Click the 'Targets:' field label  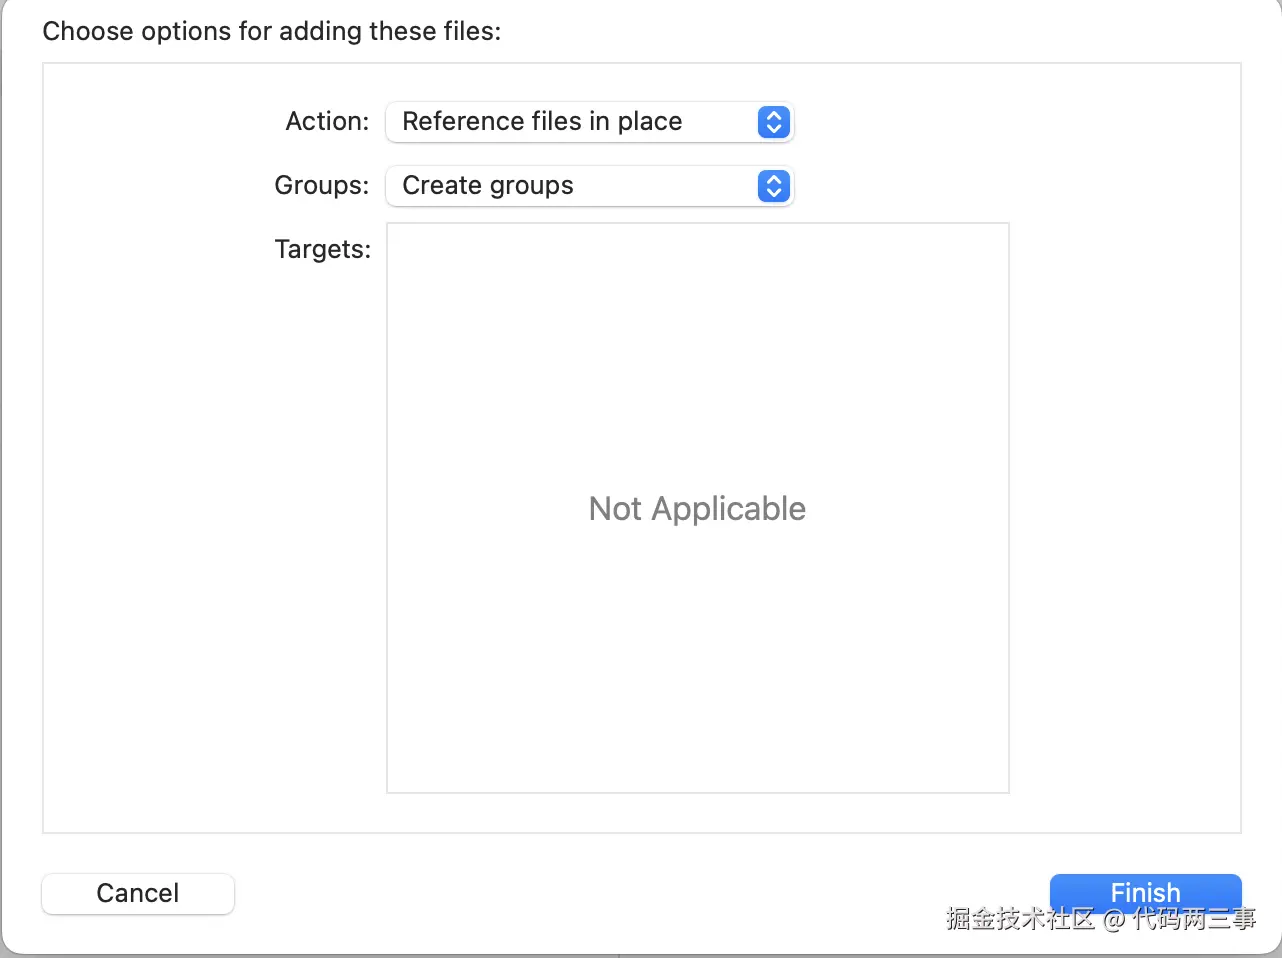322,250
